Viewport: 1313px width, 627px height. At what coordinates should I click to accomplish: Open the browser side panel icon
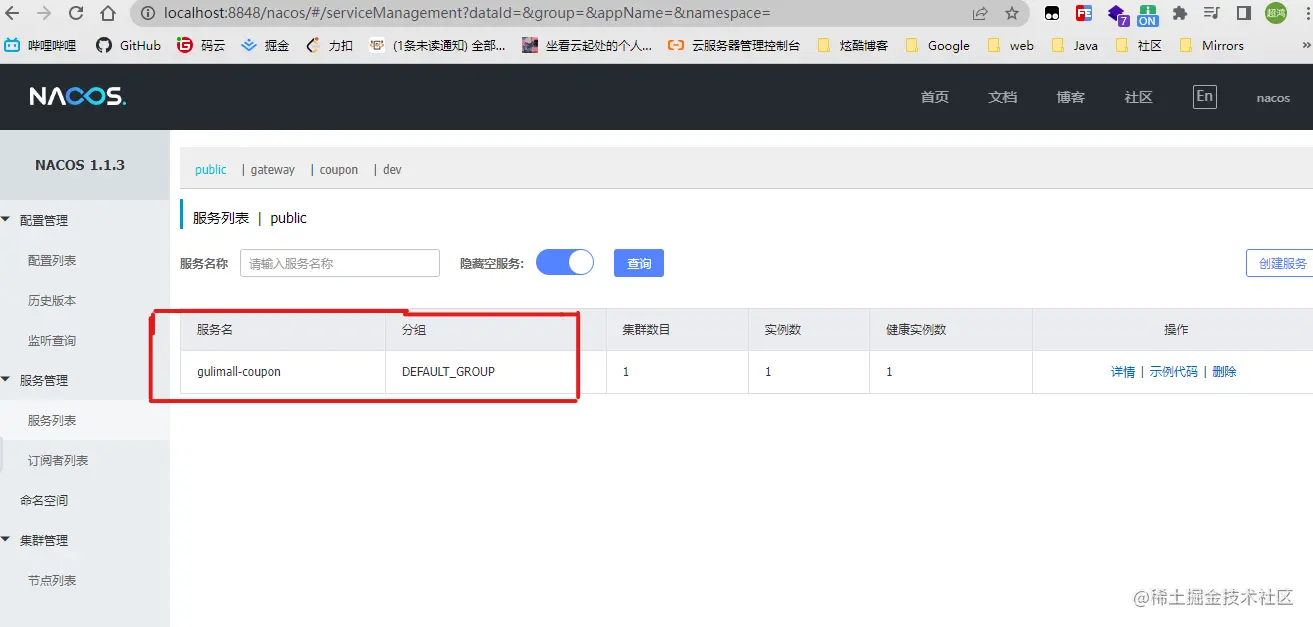tap(1244, 14)
